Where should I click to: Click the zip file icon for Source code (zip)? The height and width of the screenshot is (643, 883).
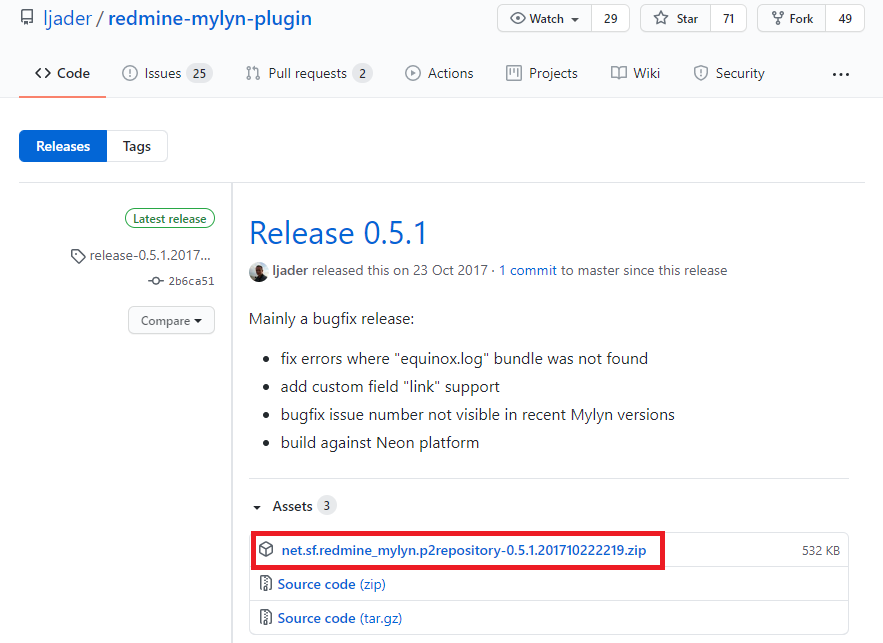[x=265, y=583]
